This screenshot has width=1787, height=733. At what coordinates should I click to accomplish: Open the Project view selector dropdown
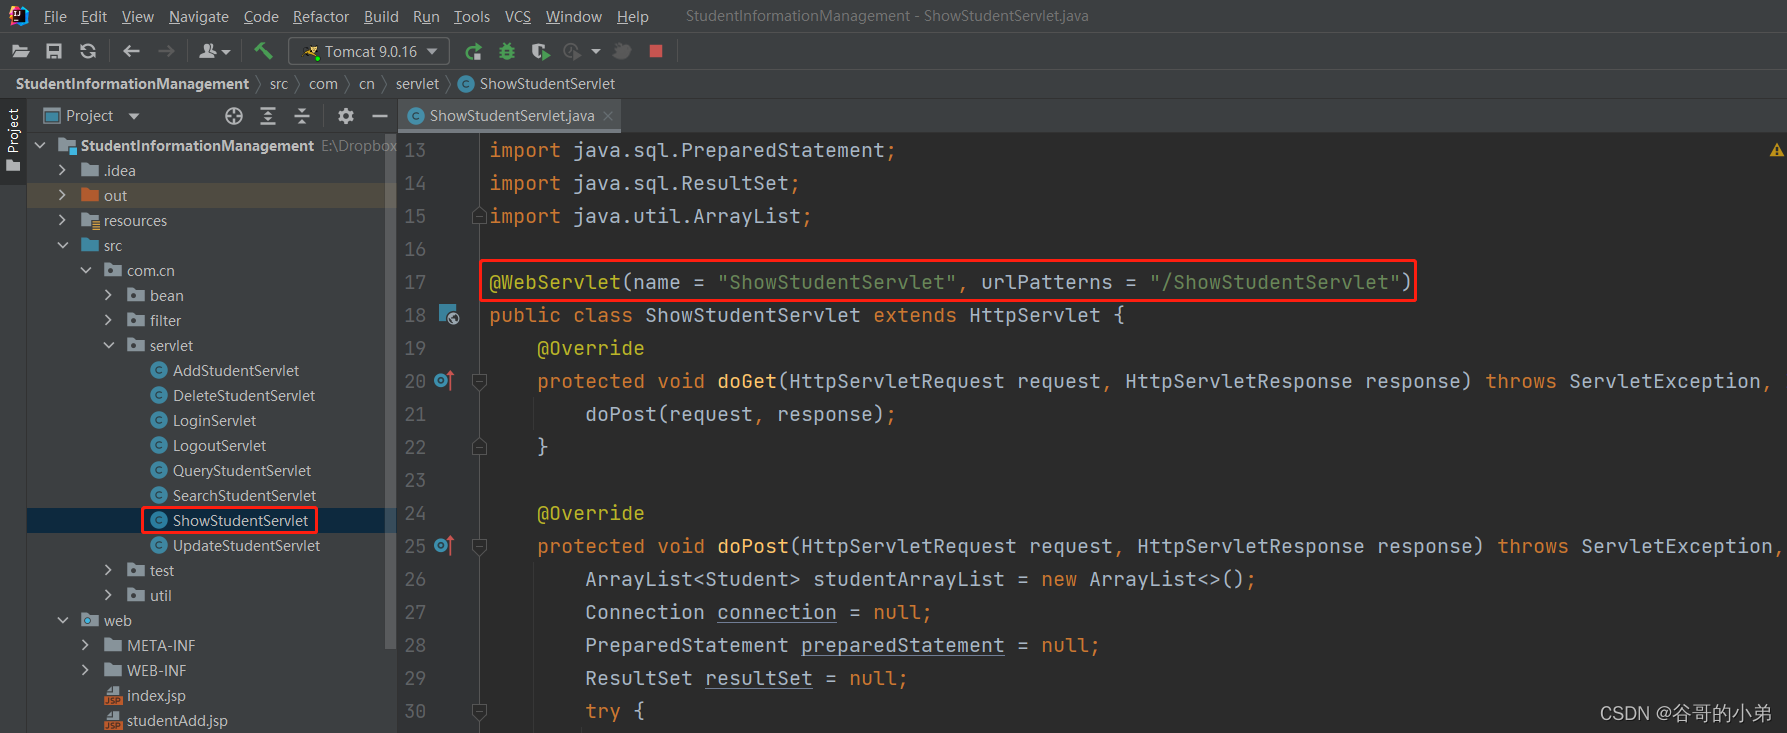[x=92, y=116]
